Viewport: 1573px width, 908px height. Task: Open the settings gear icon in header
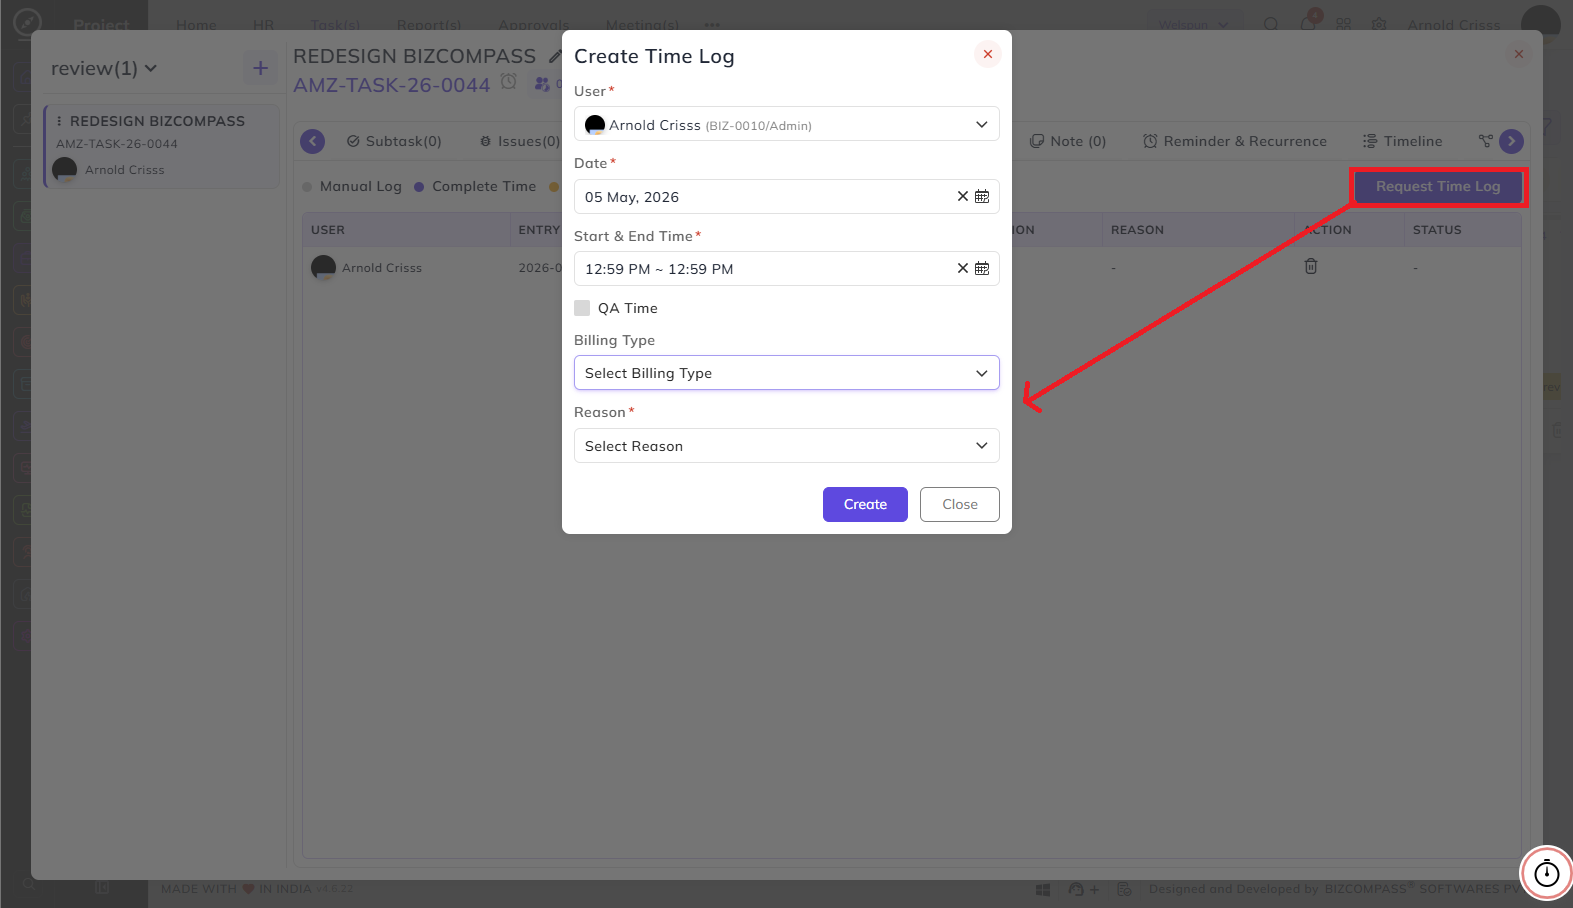[1379, 24]
